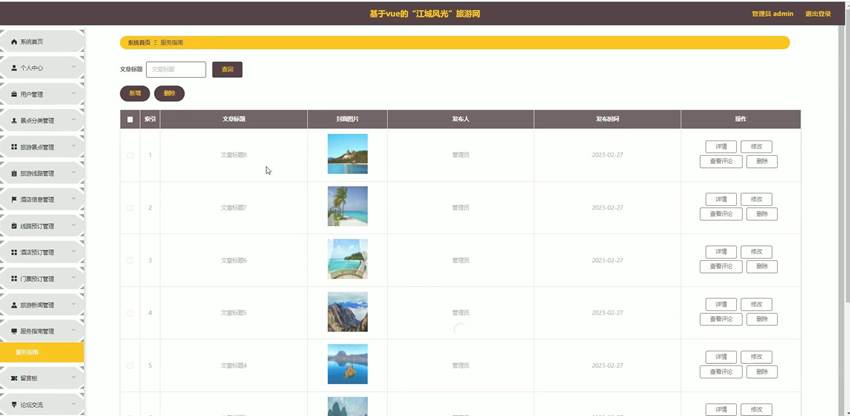
Task: Open the 旅游新闻管理 sidebar menu
Action: coord(42,305)
